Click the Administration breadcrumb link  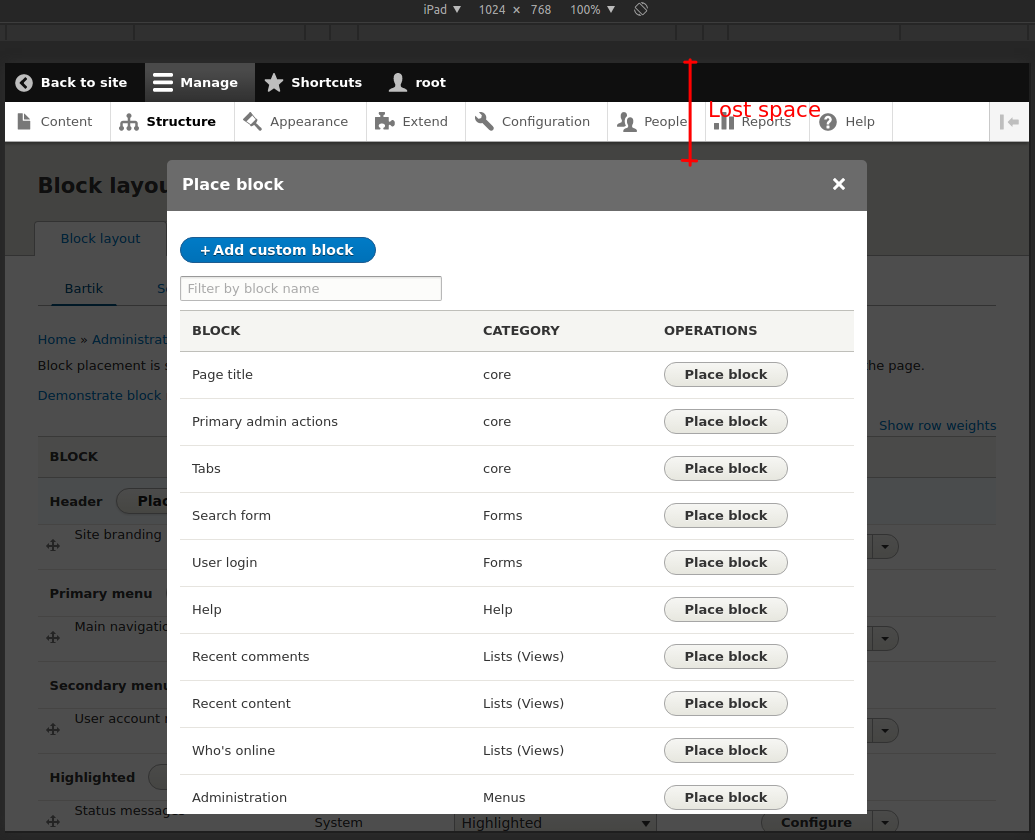(x=129, y=339)
